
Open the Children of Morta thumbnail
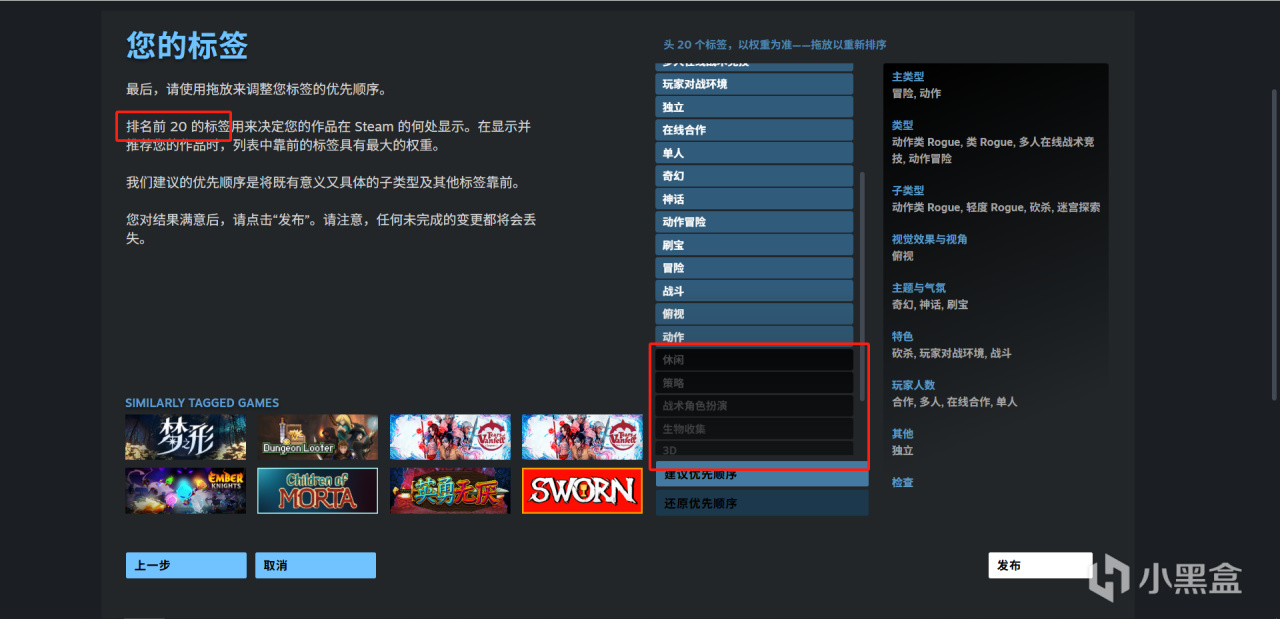[318, 491]
